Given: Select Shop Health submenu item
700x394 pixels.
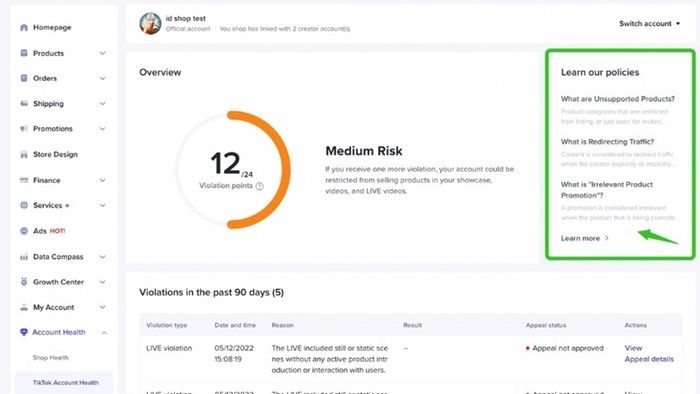Looking at the screenshot, I should point(50,358).
